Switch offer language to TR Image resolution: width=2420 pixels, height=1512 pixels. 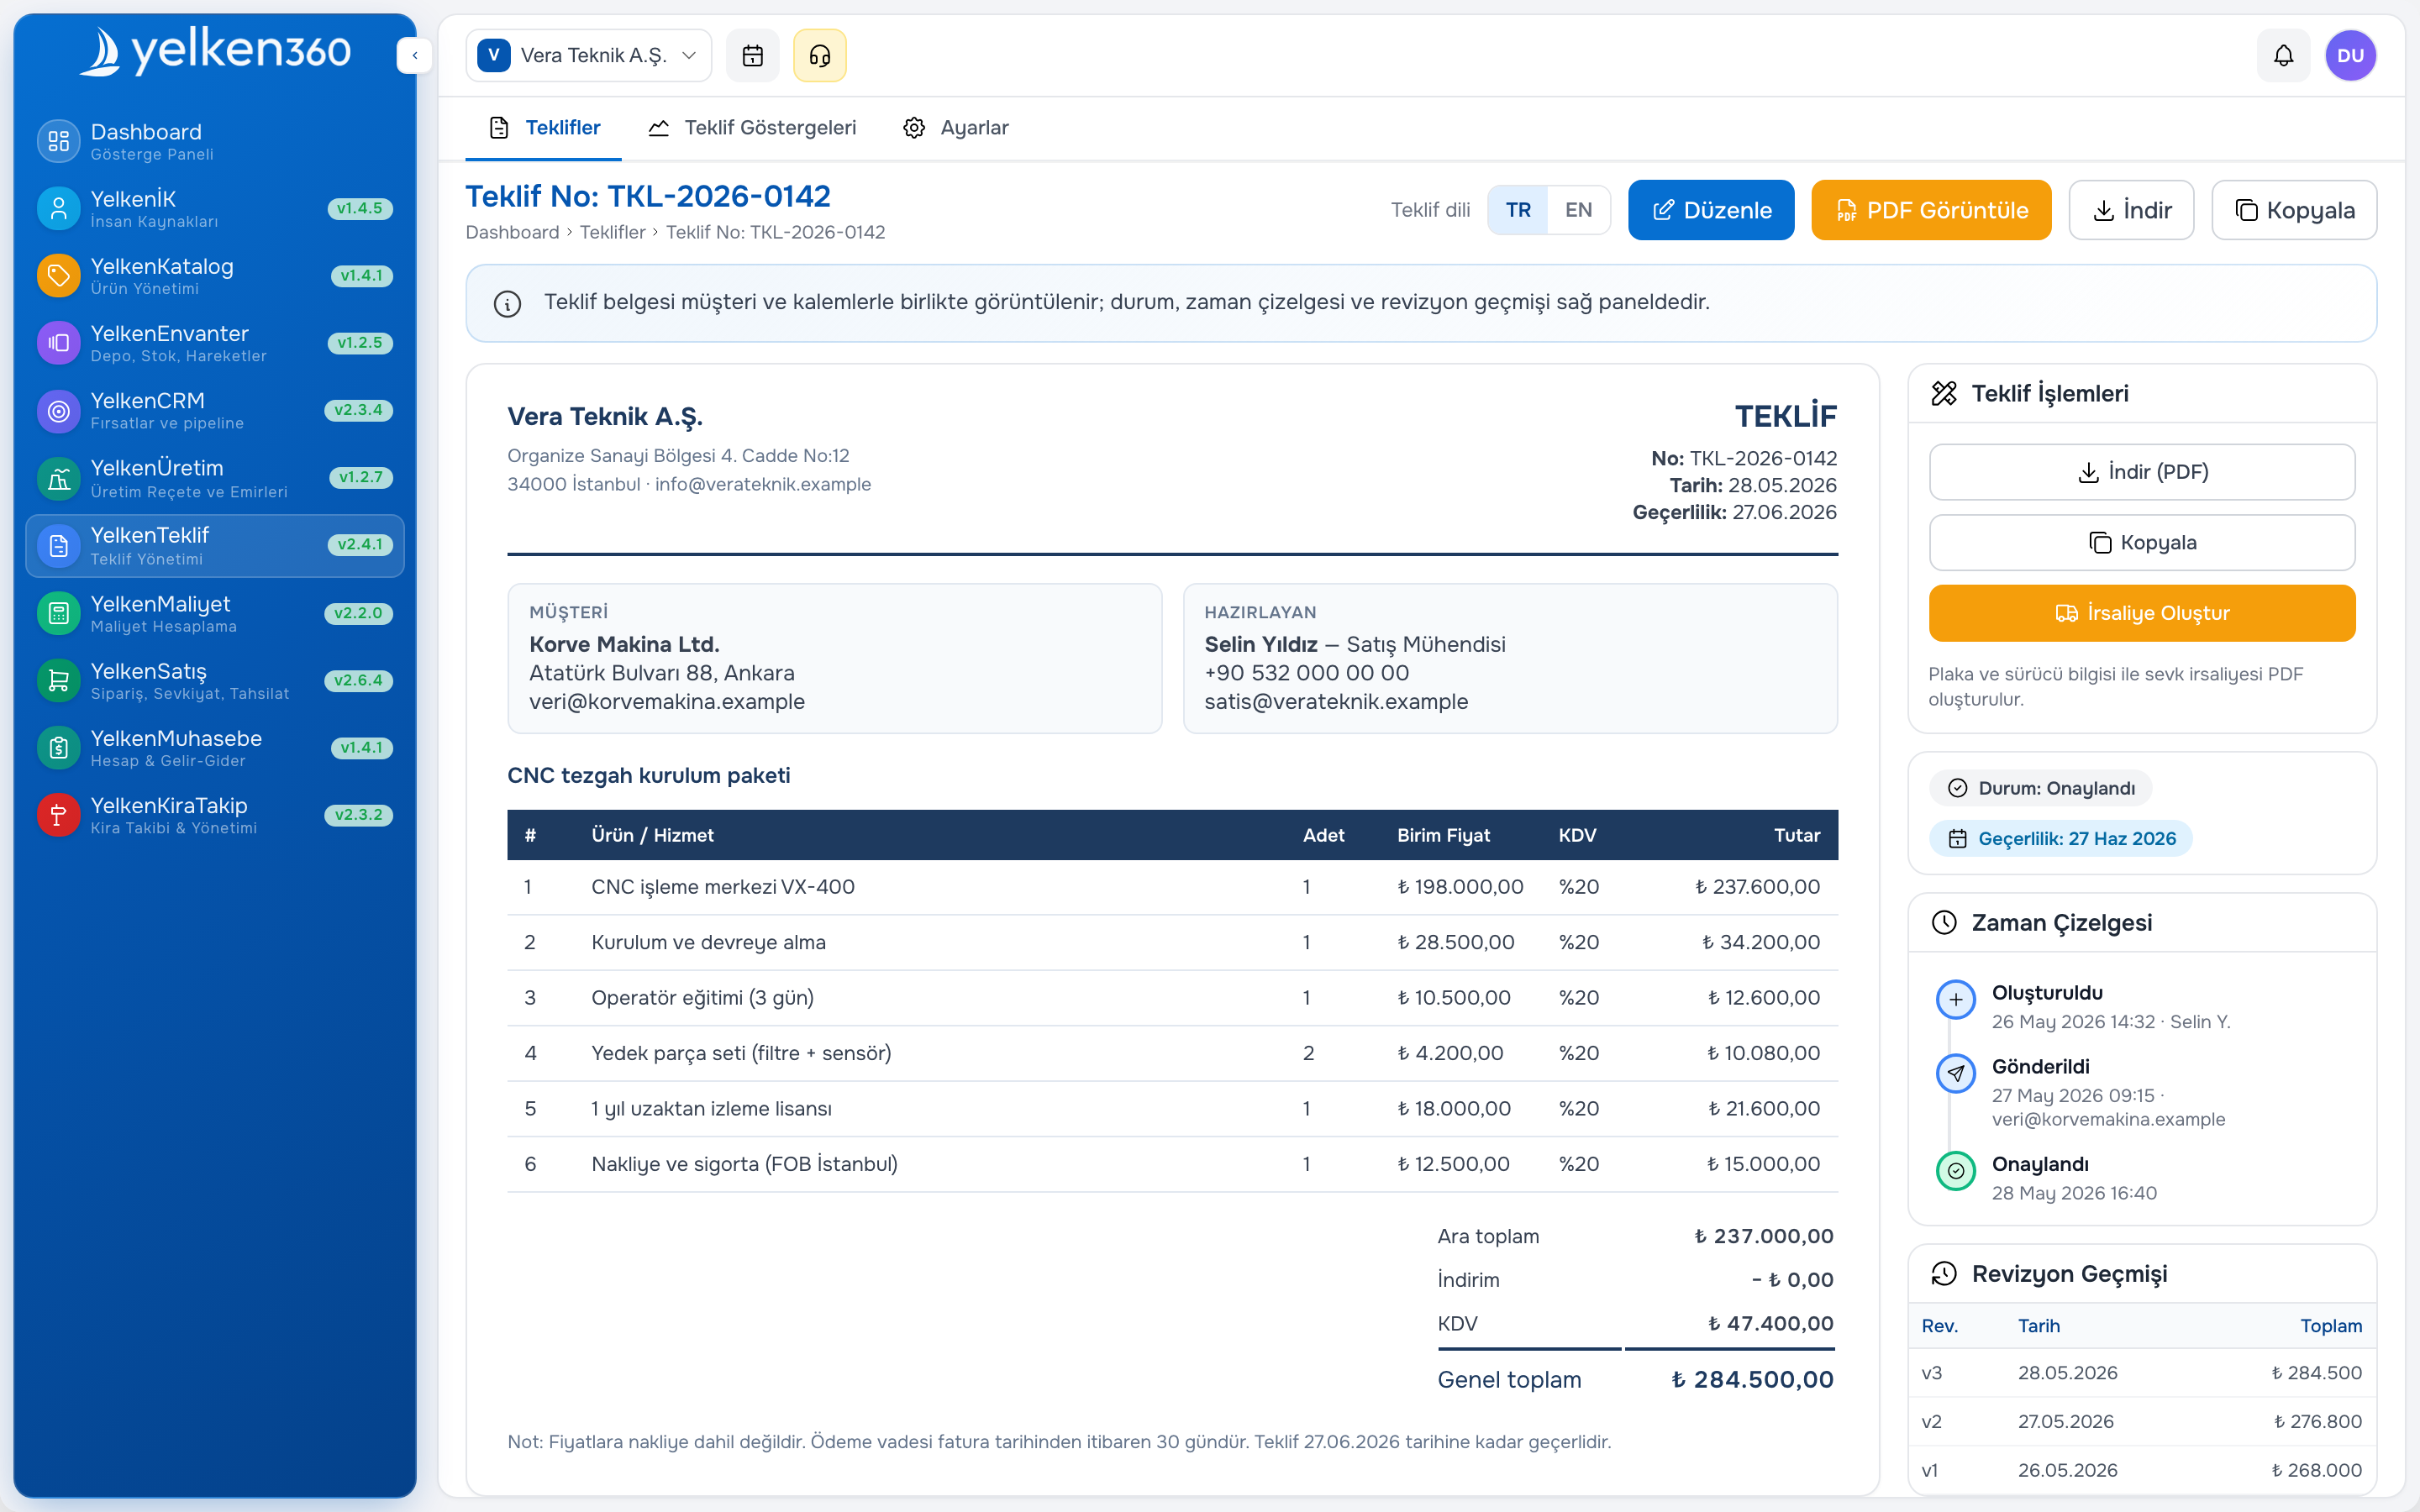coord(1517,210)
